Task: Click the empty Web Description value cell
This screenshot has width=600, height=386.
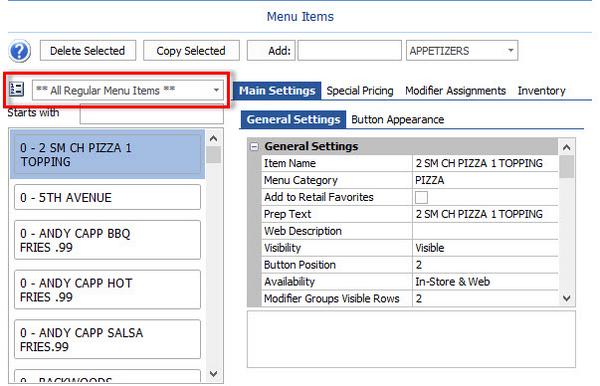Action: pyautogui.click(x=485, y=231)
